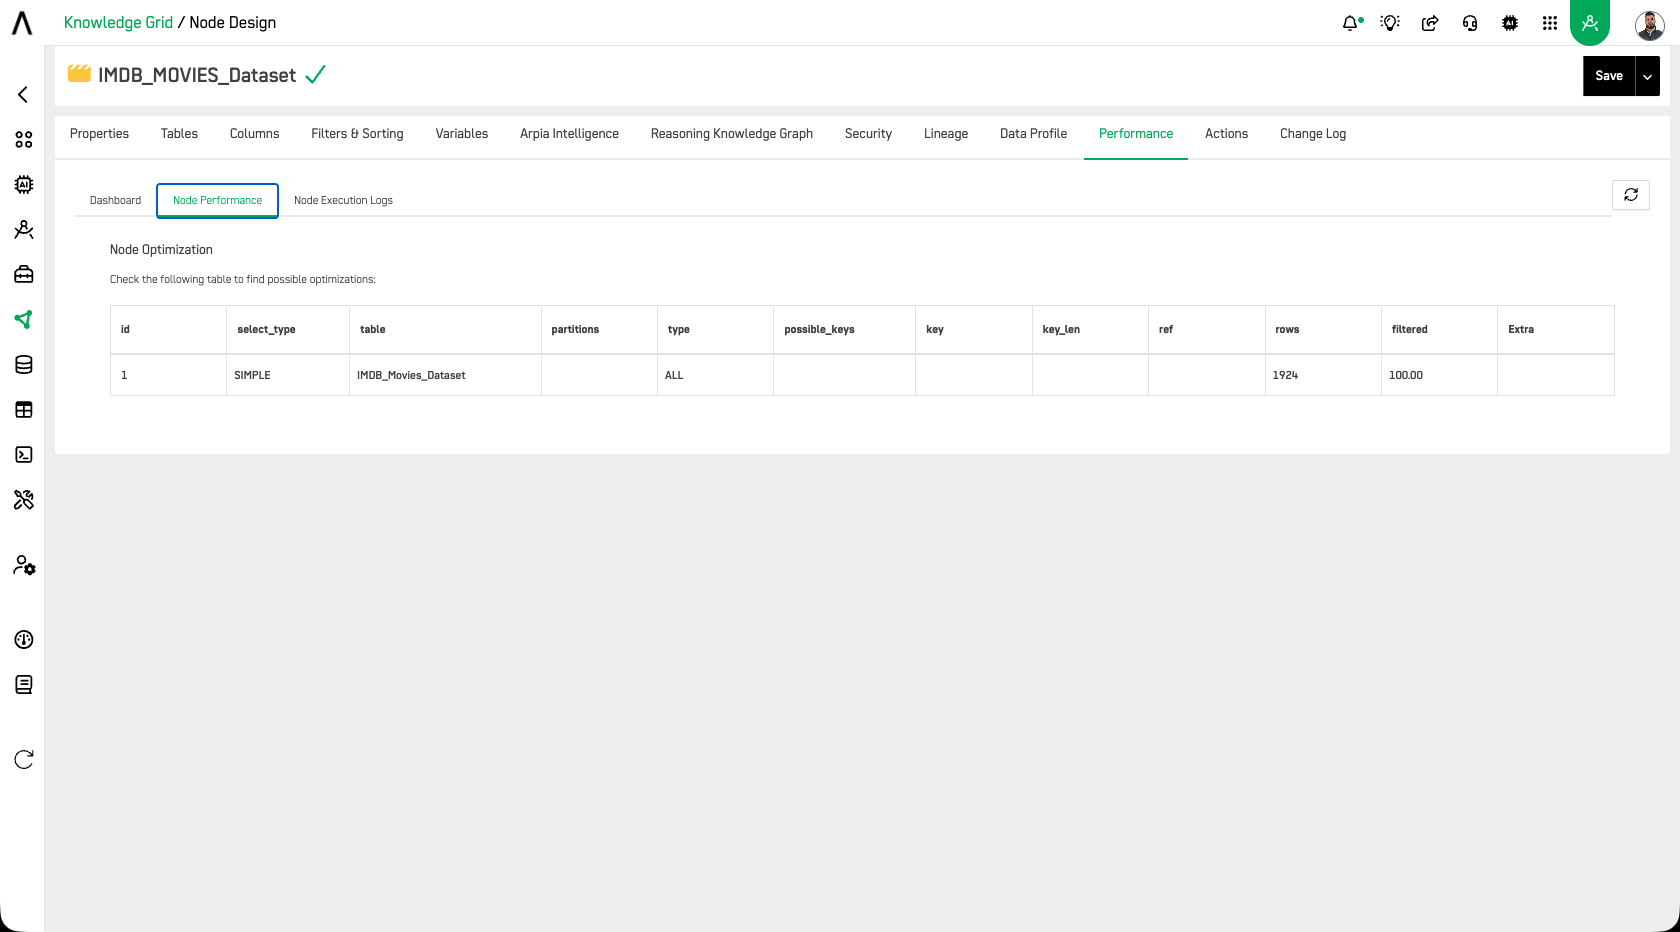Switch to the Data Profile tab
Viewport: 1680px width, 932px height.
click(x=1033, y=134)
